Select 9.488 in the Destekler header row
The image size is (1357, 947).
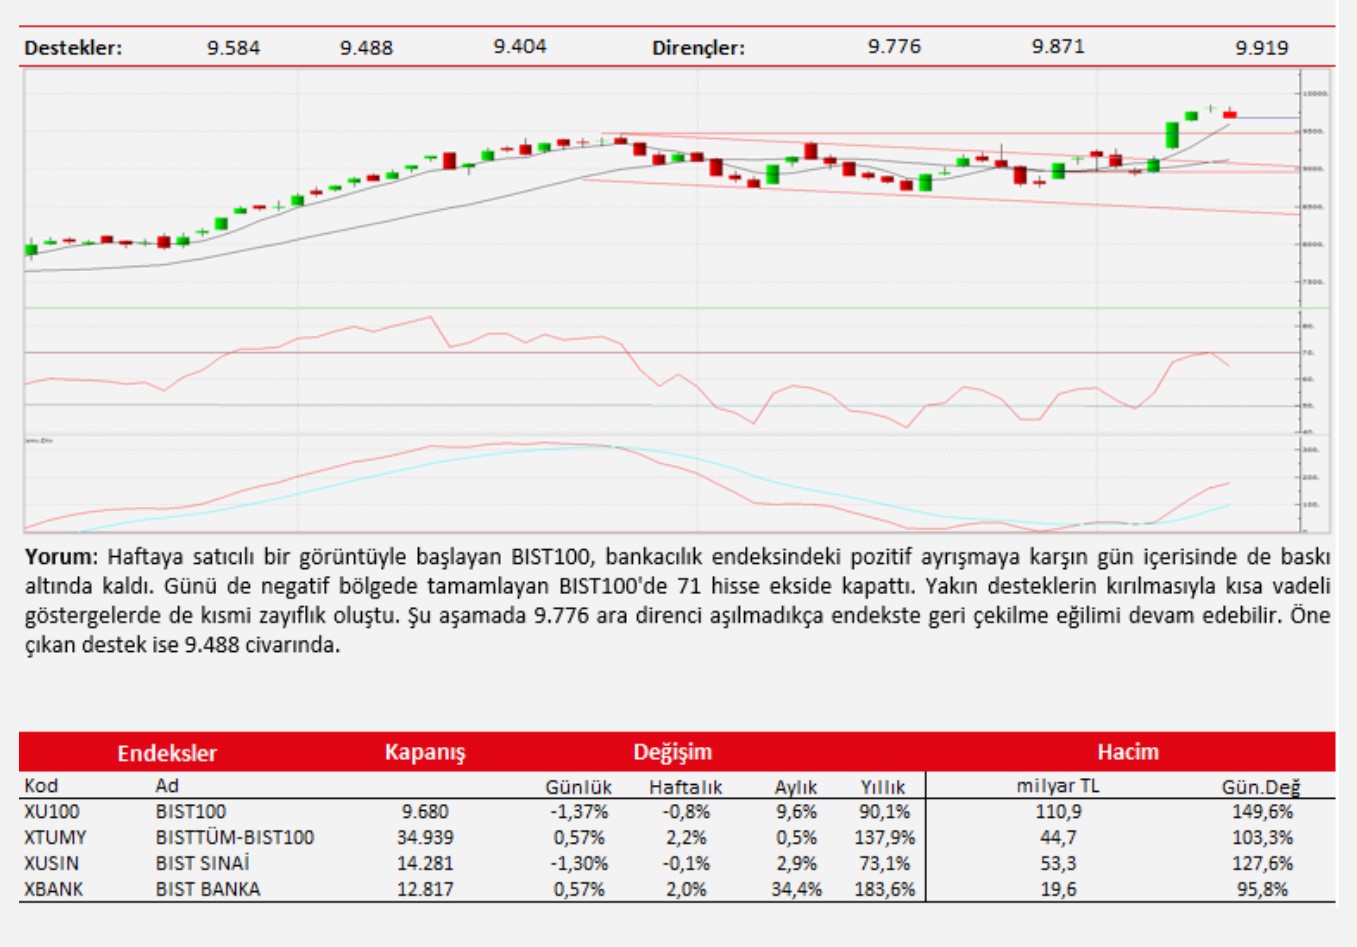coord(366,47)
